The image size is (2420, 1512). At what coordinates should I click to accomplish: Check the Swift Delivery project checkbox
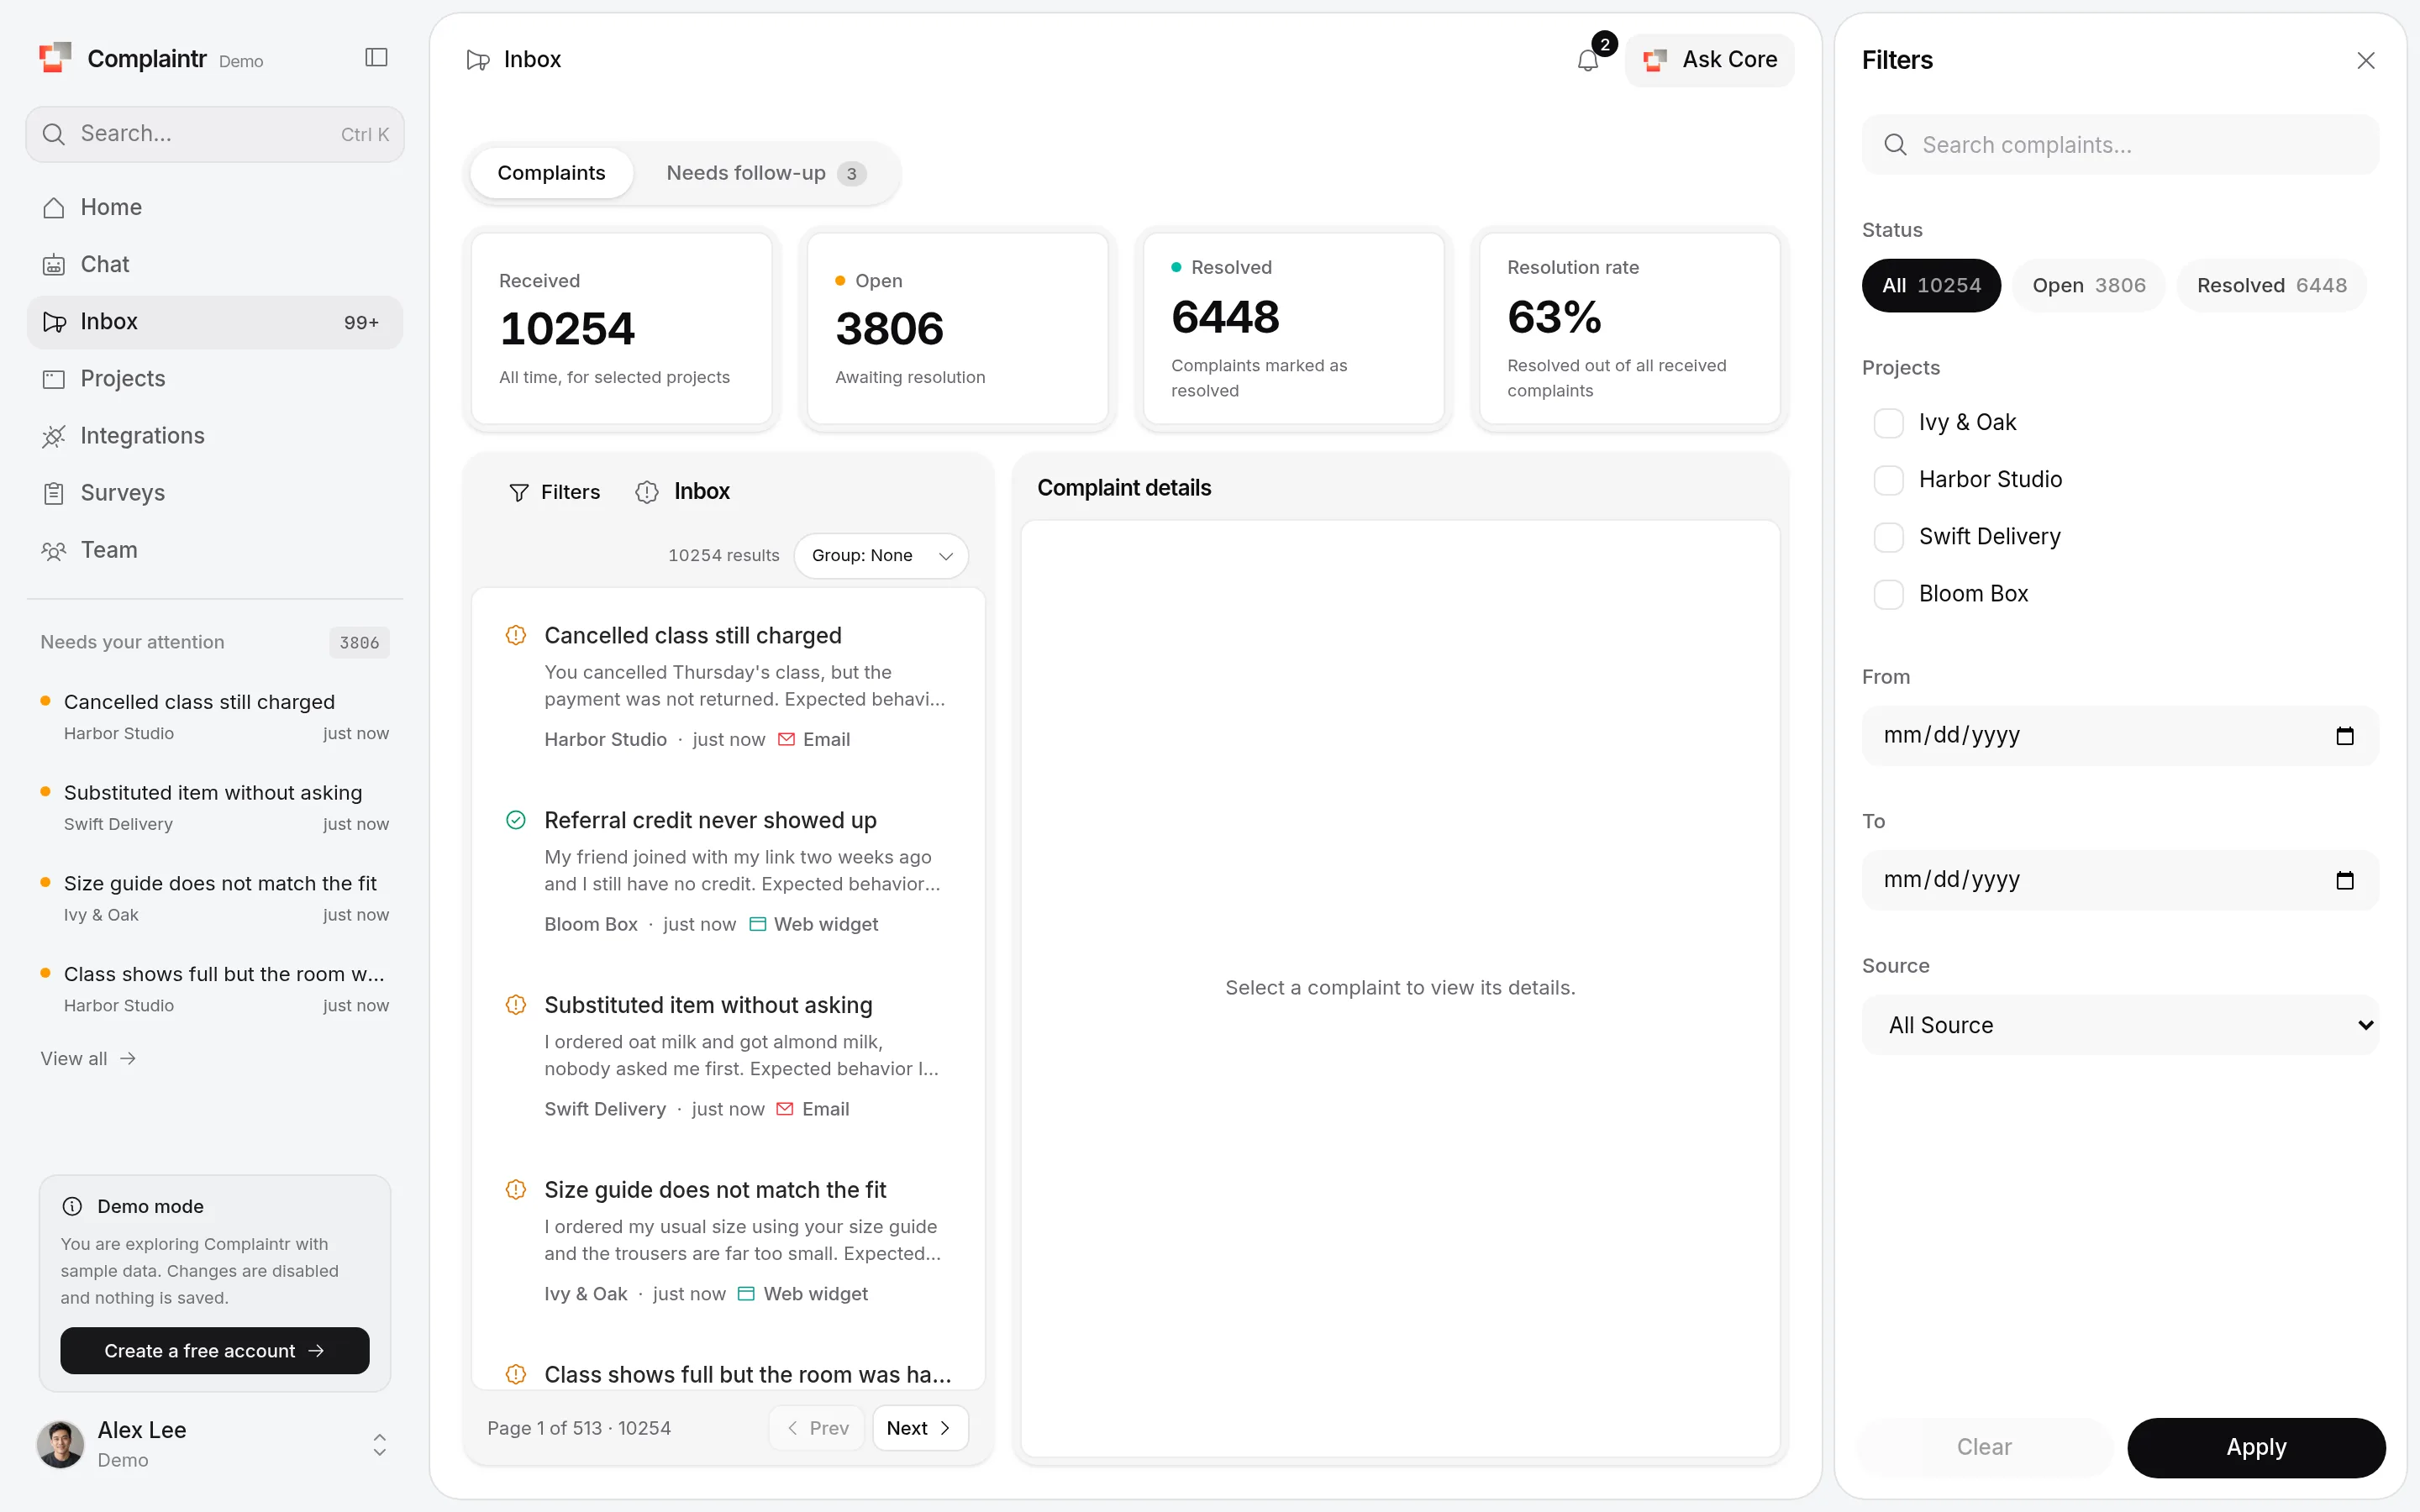tap(1888, 537)
